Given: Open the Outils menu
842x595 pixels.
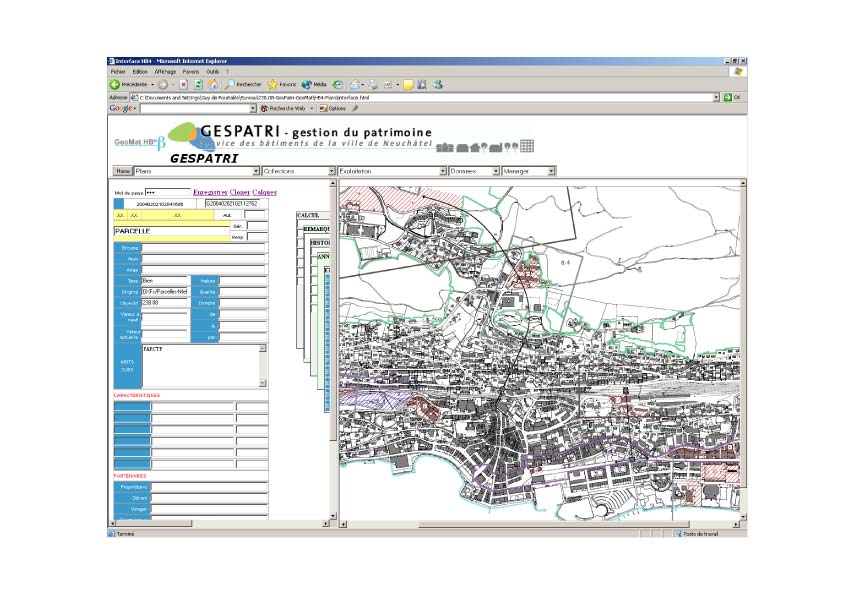Looking at the screenshot, I should [213, 71].
